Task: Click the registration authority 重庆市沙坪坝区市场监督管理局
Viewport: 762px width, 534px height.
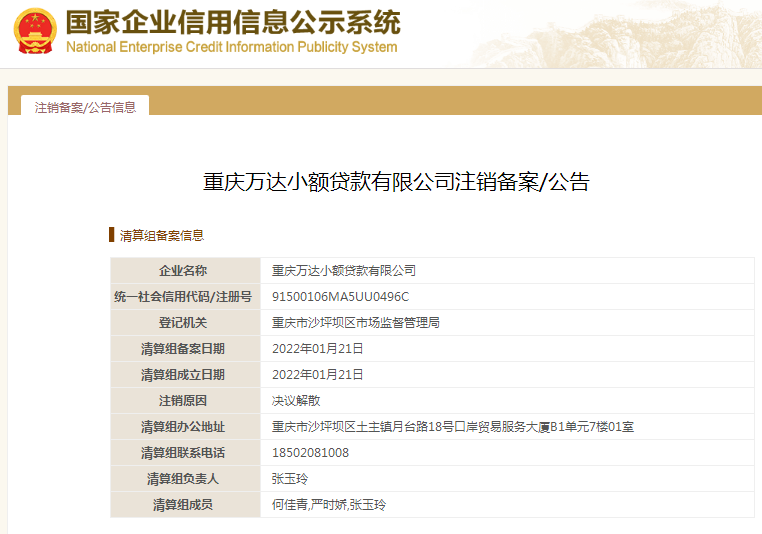Action: 356,322
